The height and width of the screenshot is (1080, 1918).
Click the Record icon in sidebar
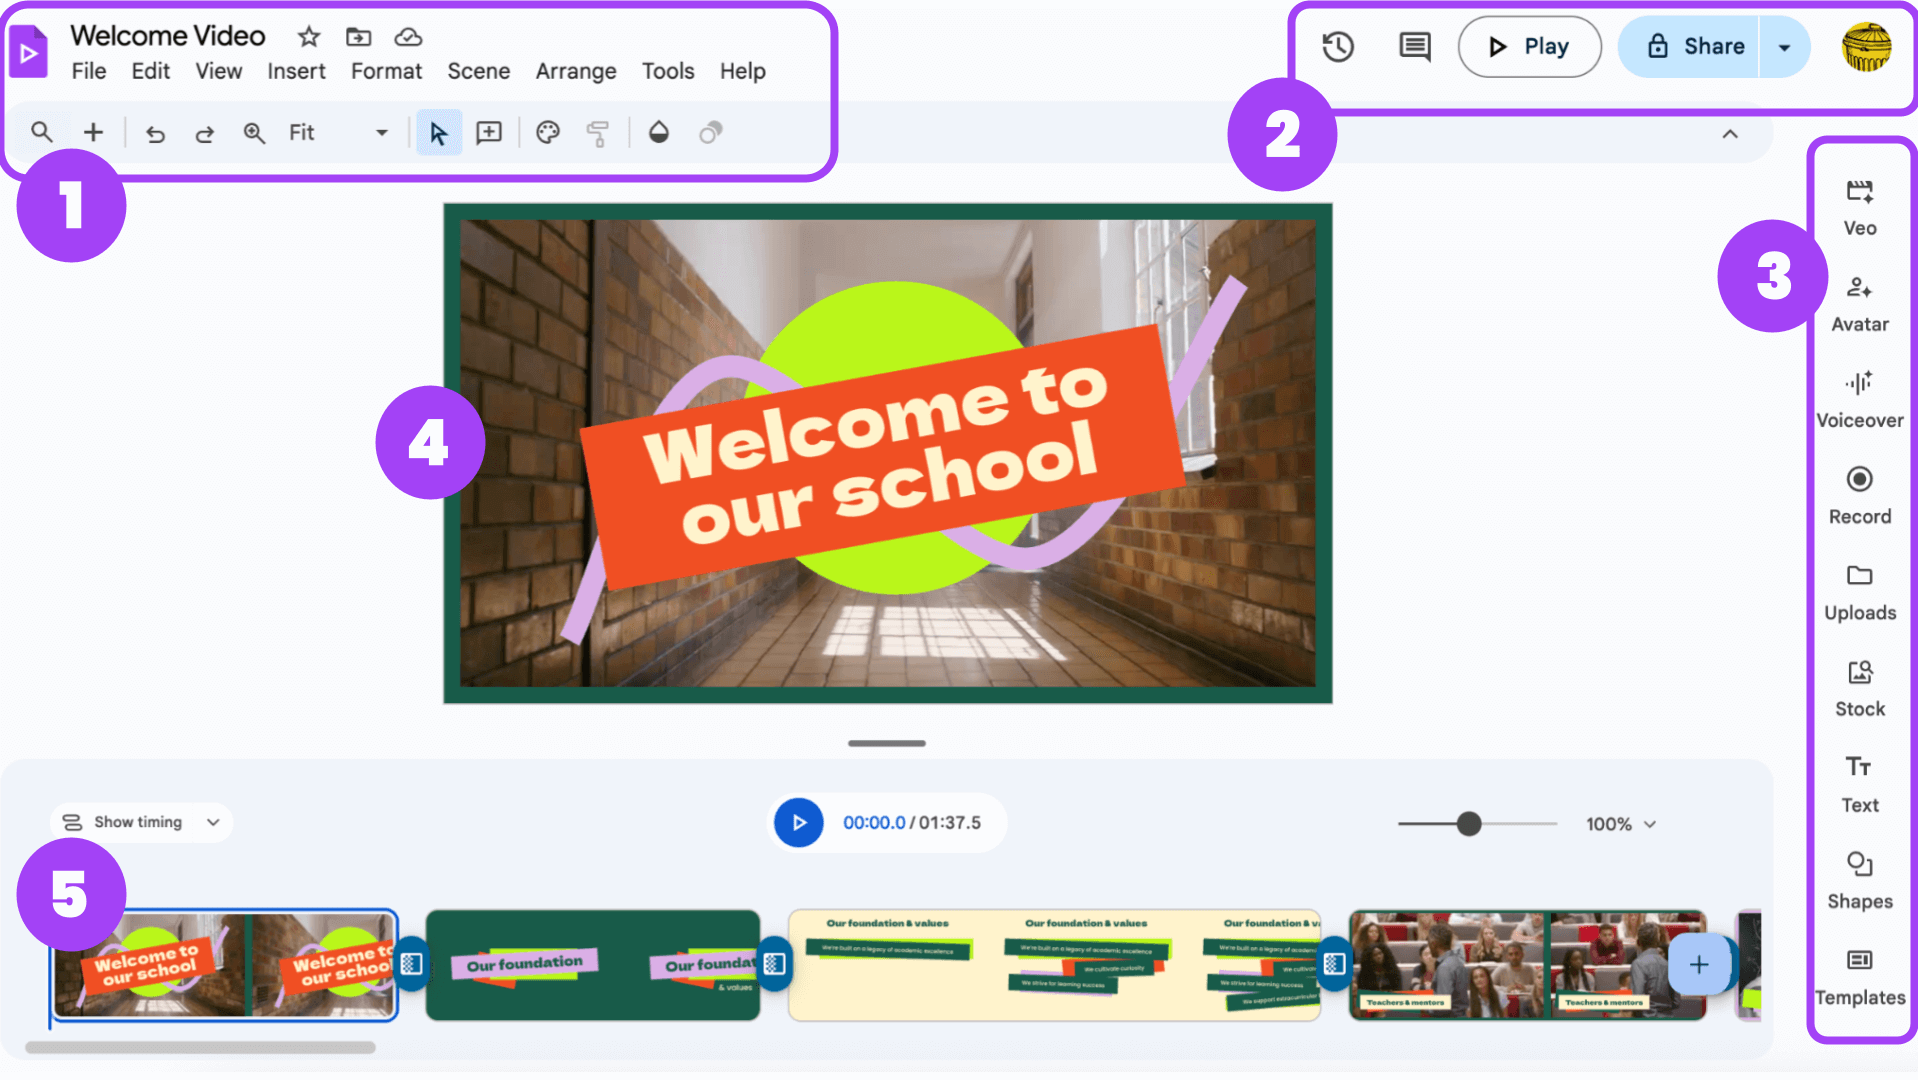coord(1859,495)
